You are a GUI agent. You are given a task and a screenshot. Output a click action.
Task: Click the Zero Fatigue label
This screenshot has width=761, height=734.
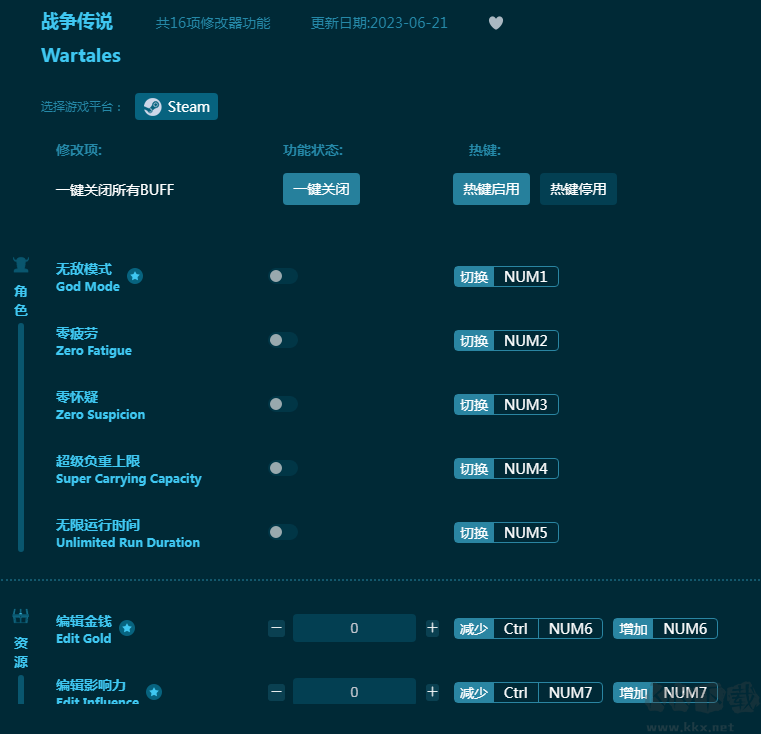click(x=94, y=341)
